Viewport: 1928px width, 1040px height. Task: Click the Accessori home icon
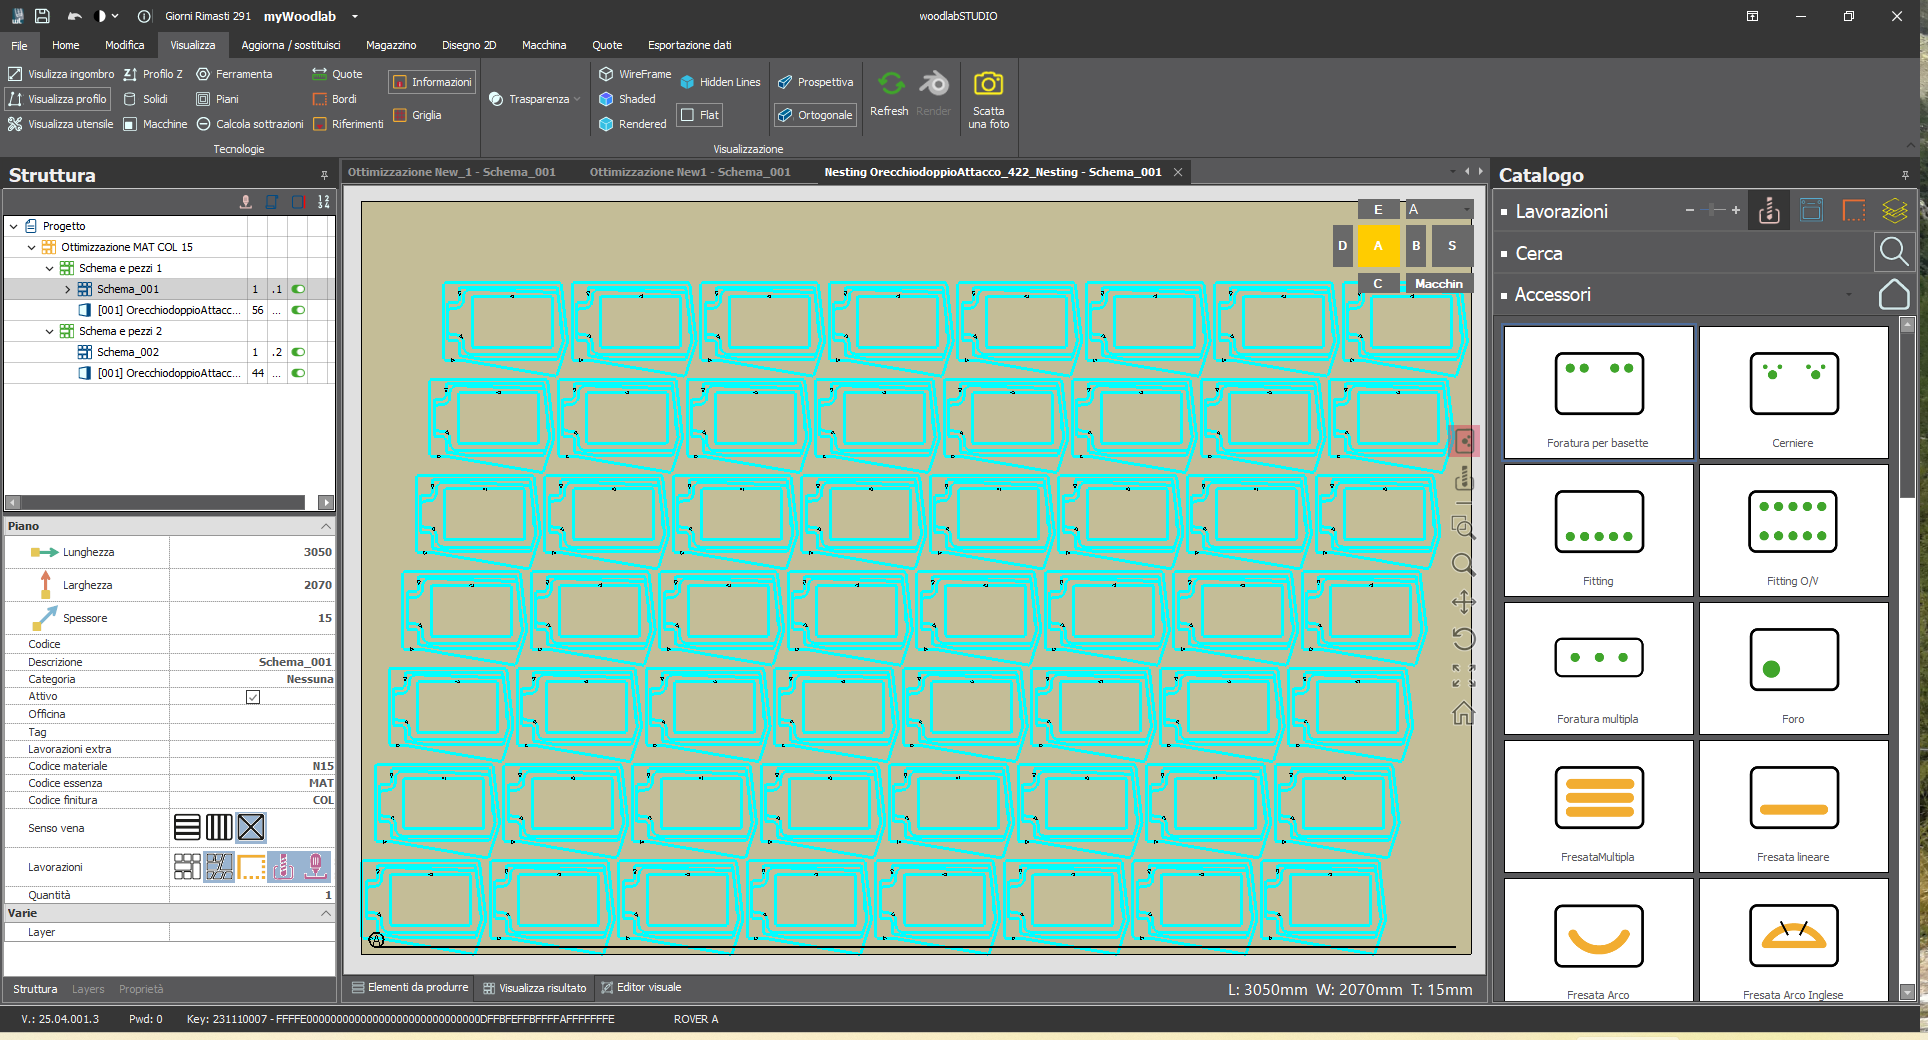click(x=1893, y=294)
